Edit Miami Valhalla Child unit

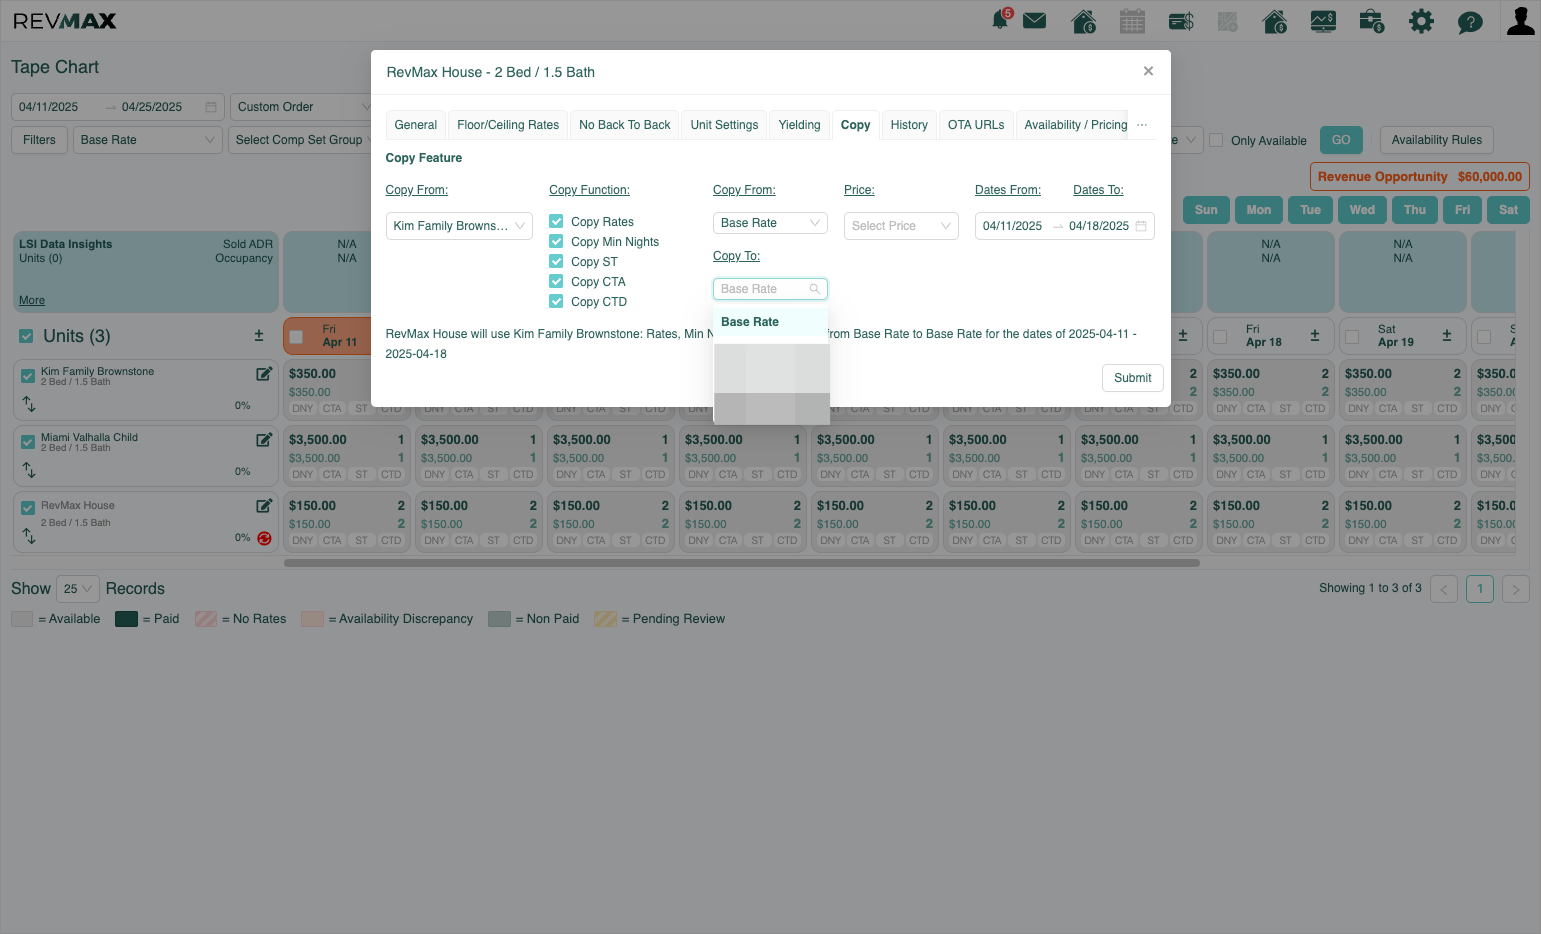coord(264,440)
